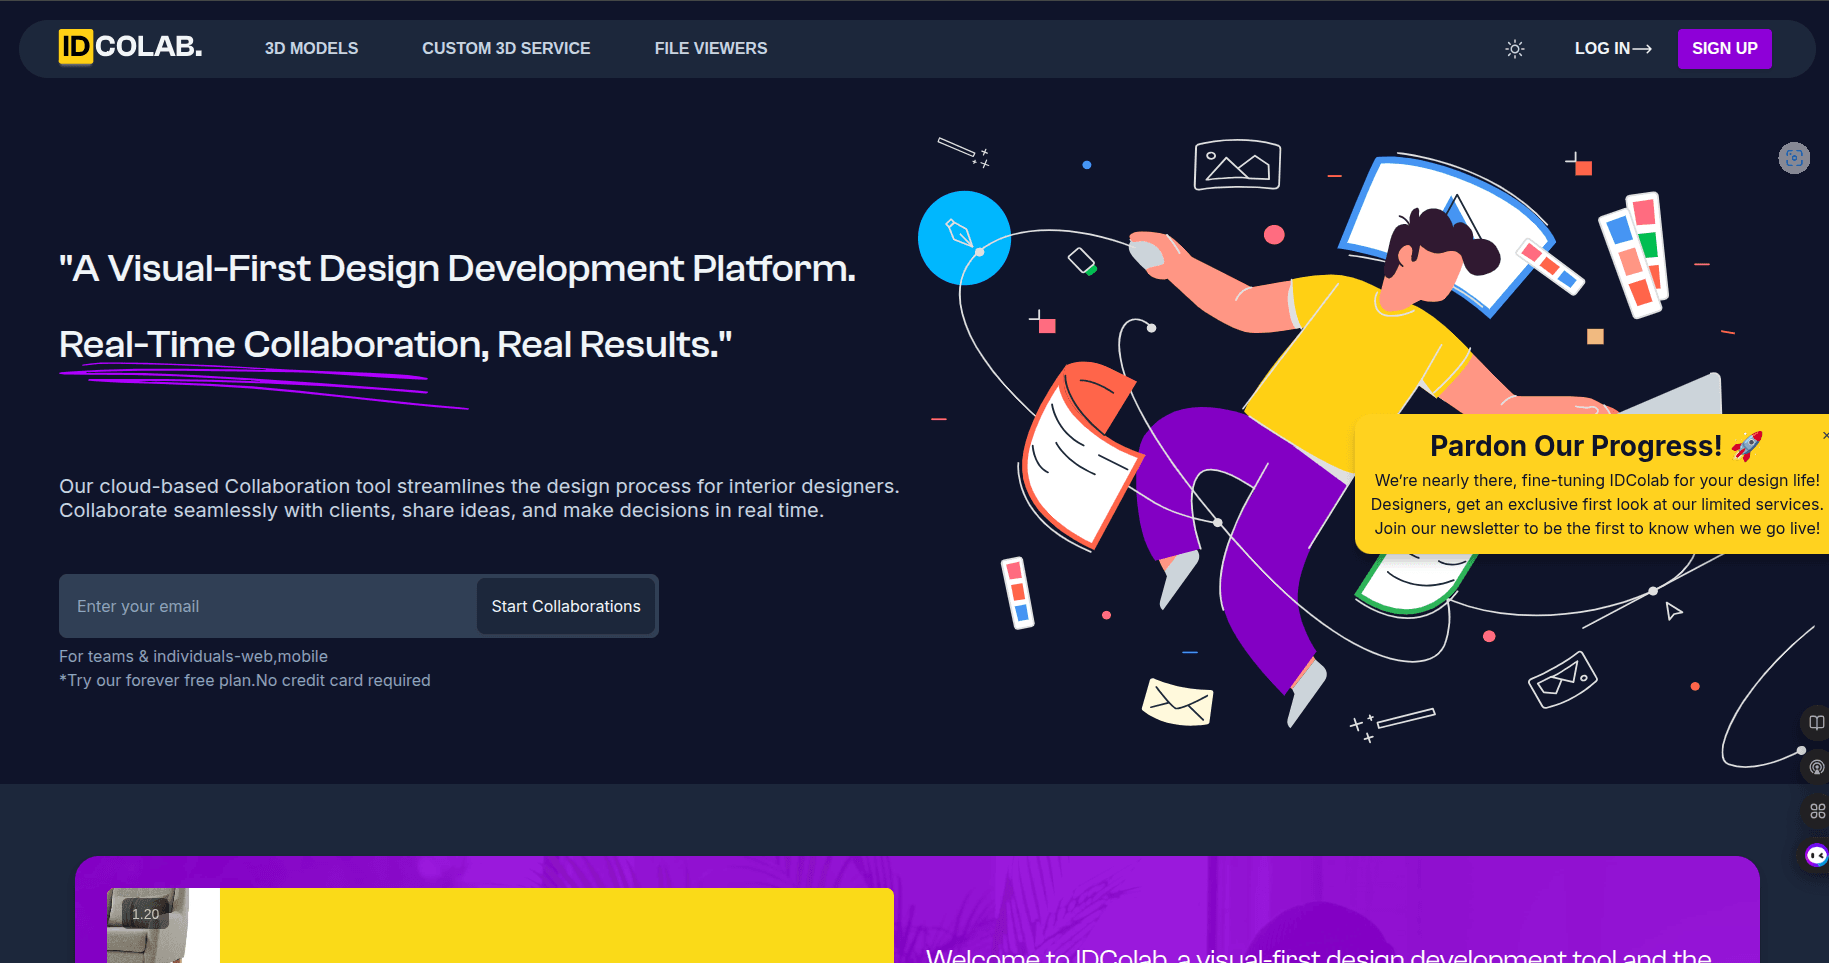Viewport: 1829px width, 963px height.
Task: Open the CUSTOM 3D SERVICE menu
Action: 506,48
